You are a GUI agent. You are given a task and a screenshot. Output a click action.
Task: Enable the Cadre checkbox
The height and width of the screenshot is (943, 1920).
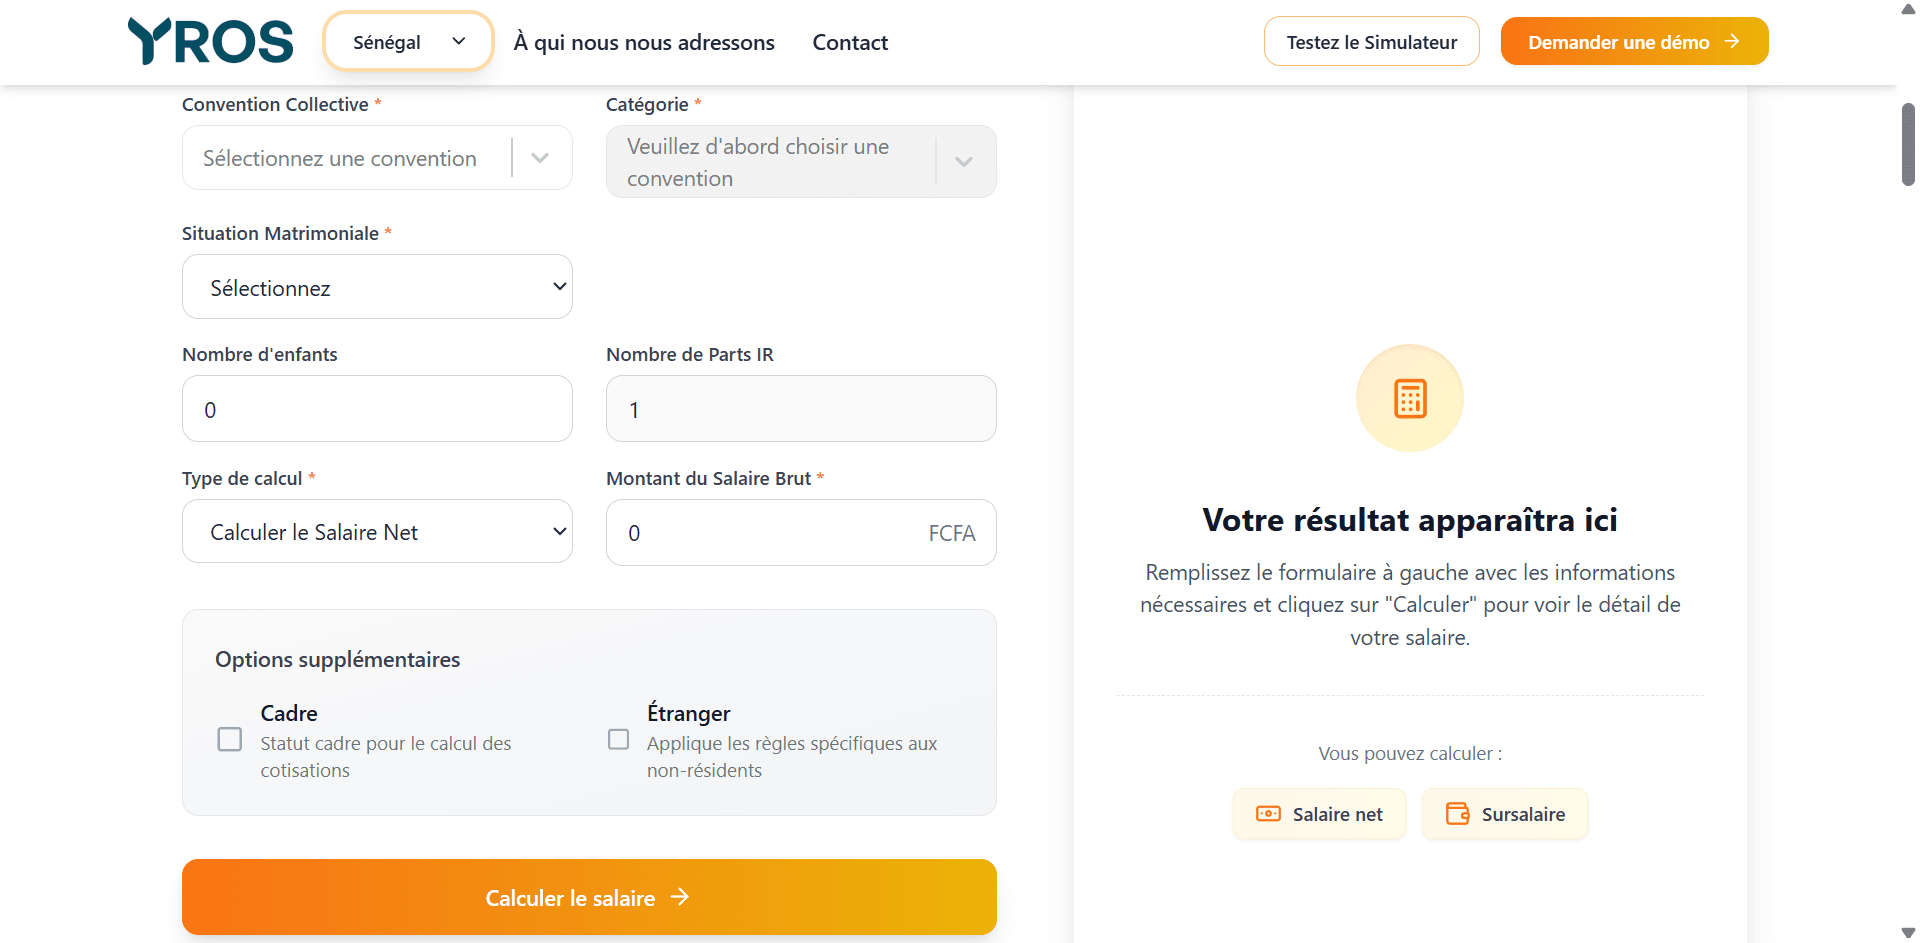[x=229, y=738]
